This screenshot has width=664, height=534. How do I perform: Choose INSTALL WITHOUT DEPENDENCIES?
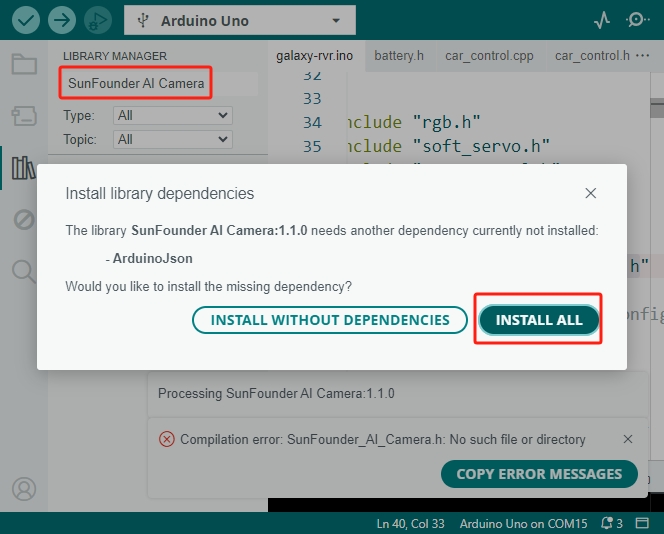point(329,320)
